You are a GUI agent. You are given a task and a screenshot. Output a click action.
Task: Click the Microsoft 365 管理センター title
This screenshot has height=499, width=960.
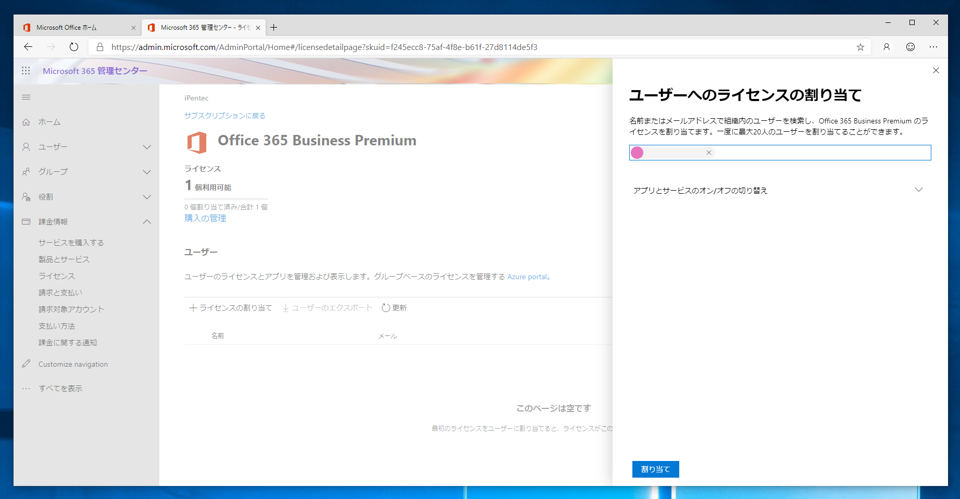(x=95, y=71)
